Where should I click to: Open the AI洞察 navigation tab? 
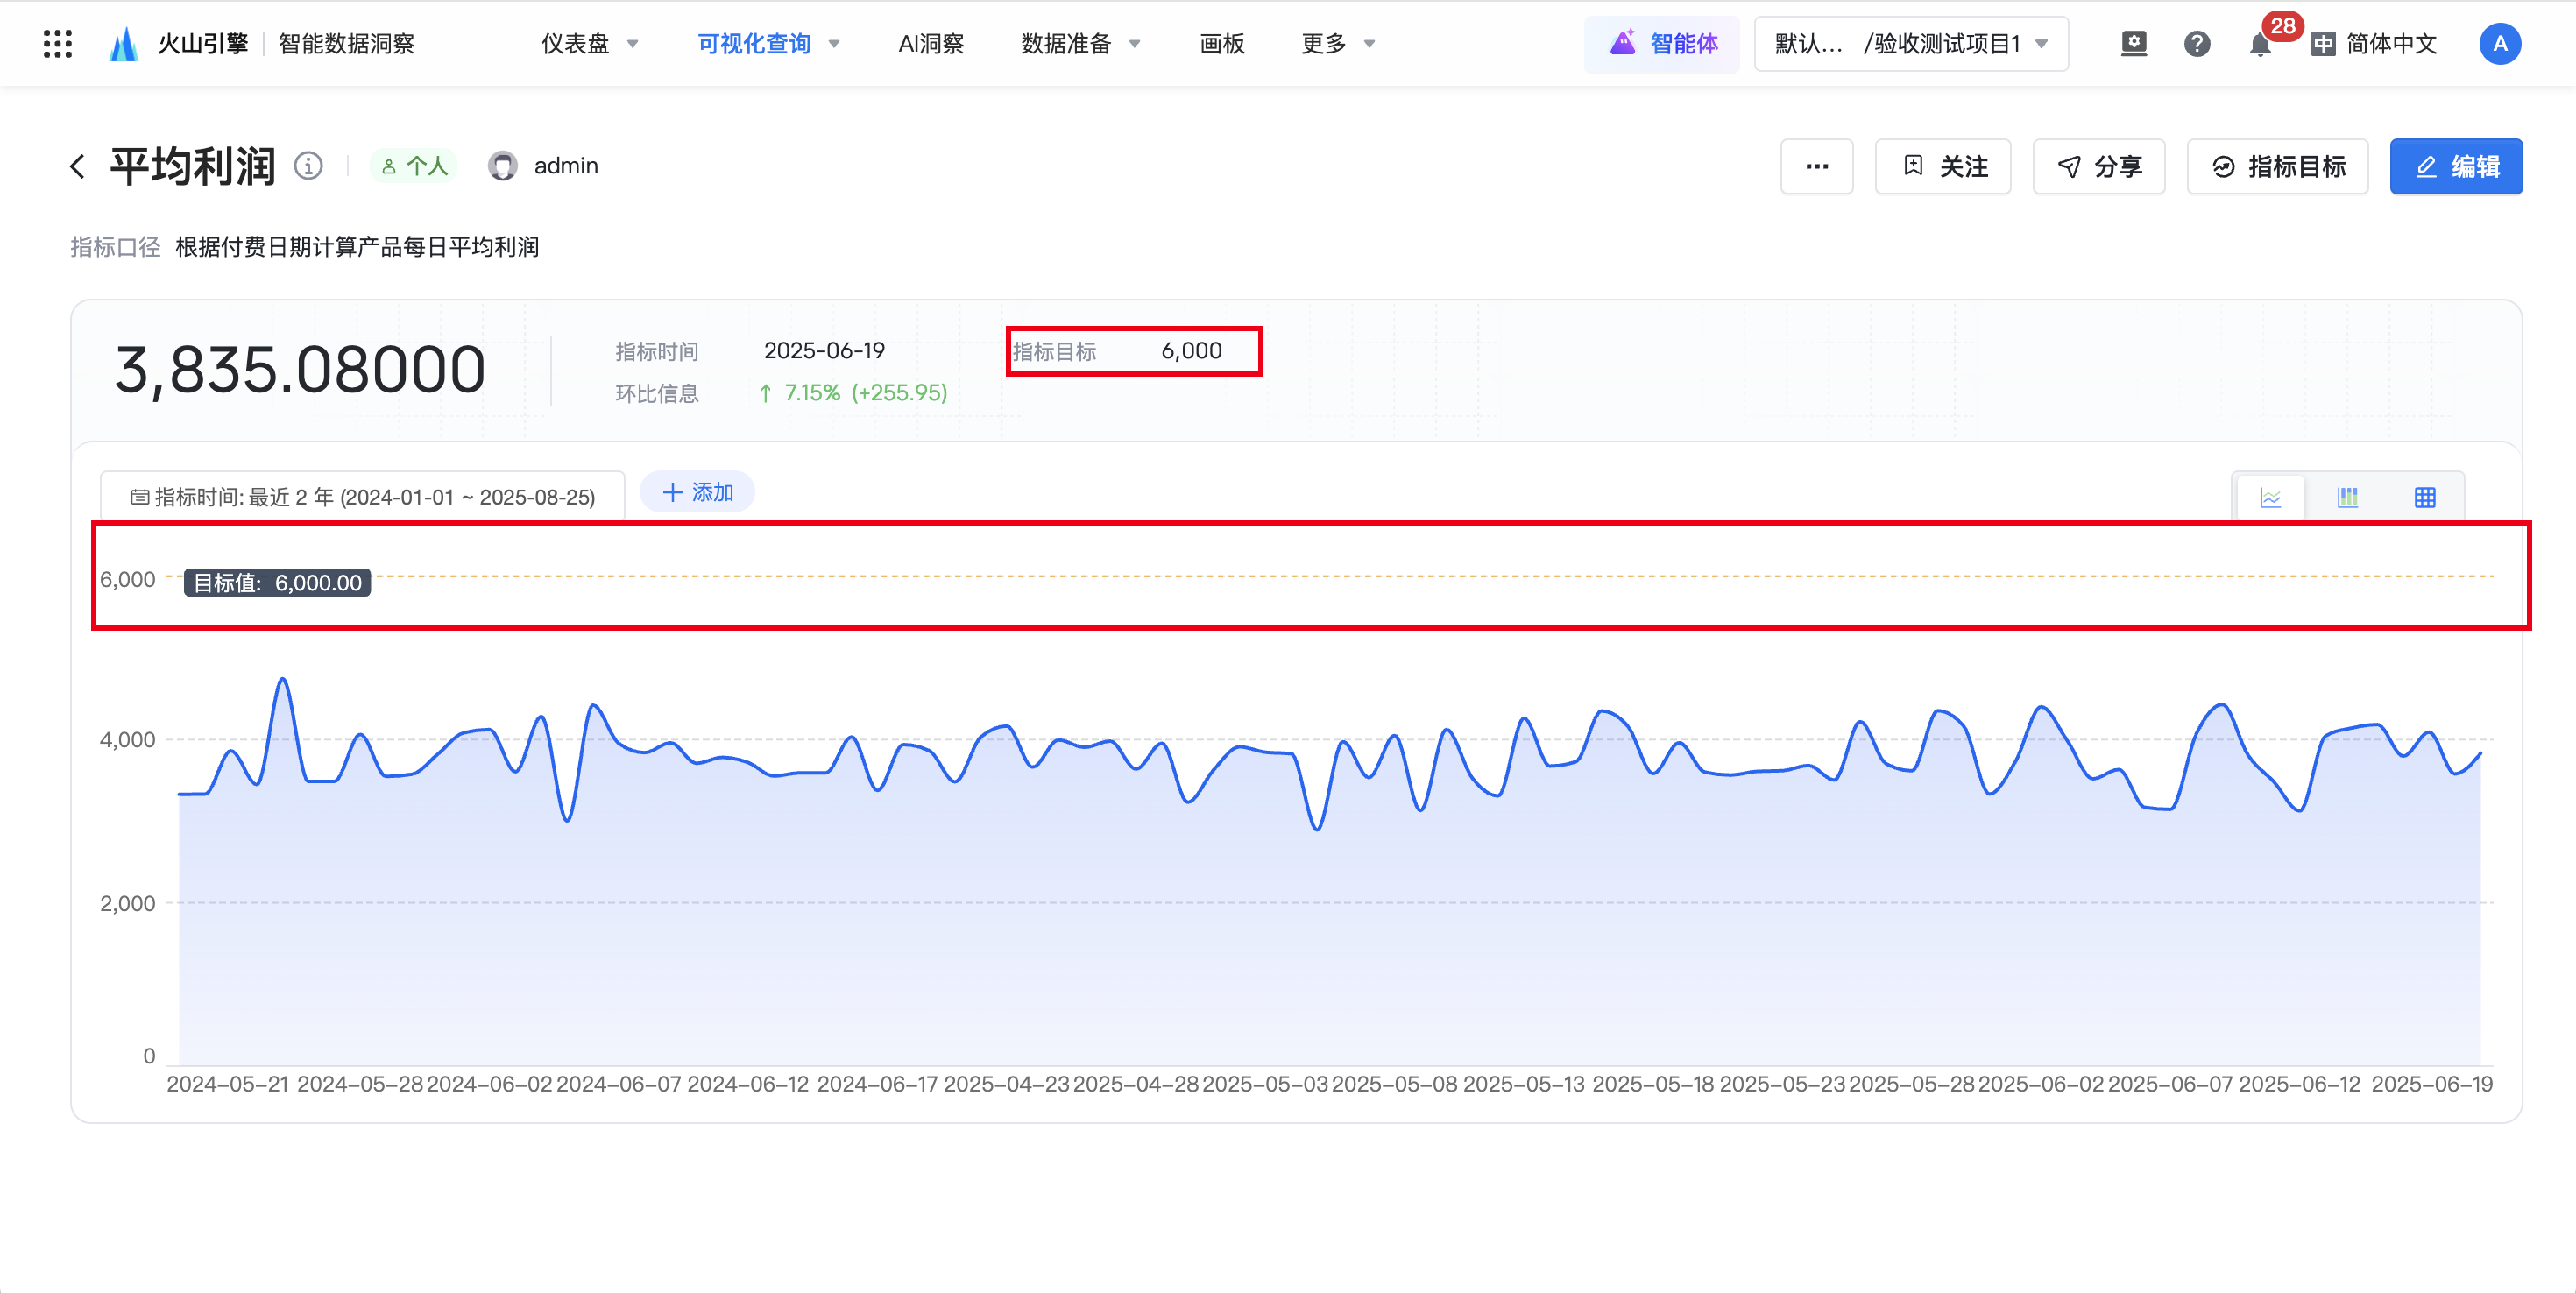click(930, 44)
